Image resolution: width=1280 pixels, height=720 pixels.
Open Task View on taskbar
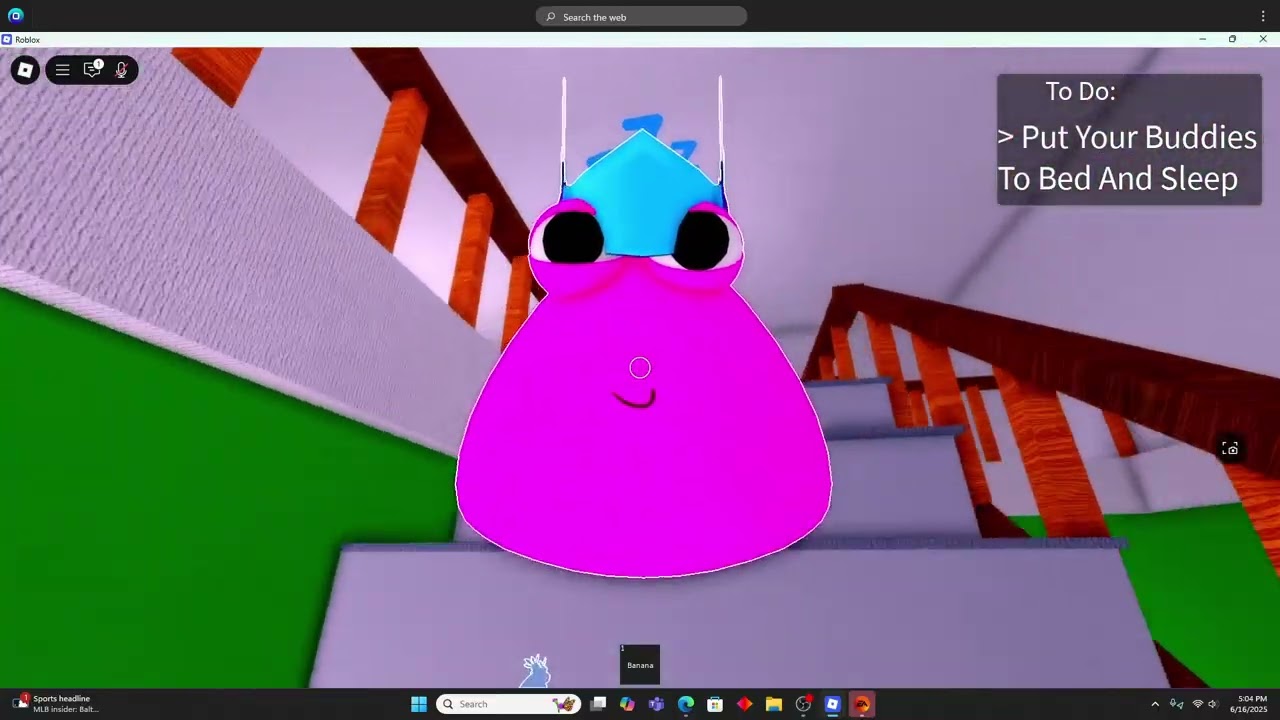click(x=598, y=704)
